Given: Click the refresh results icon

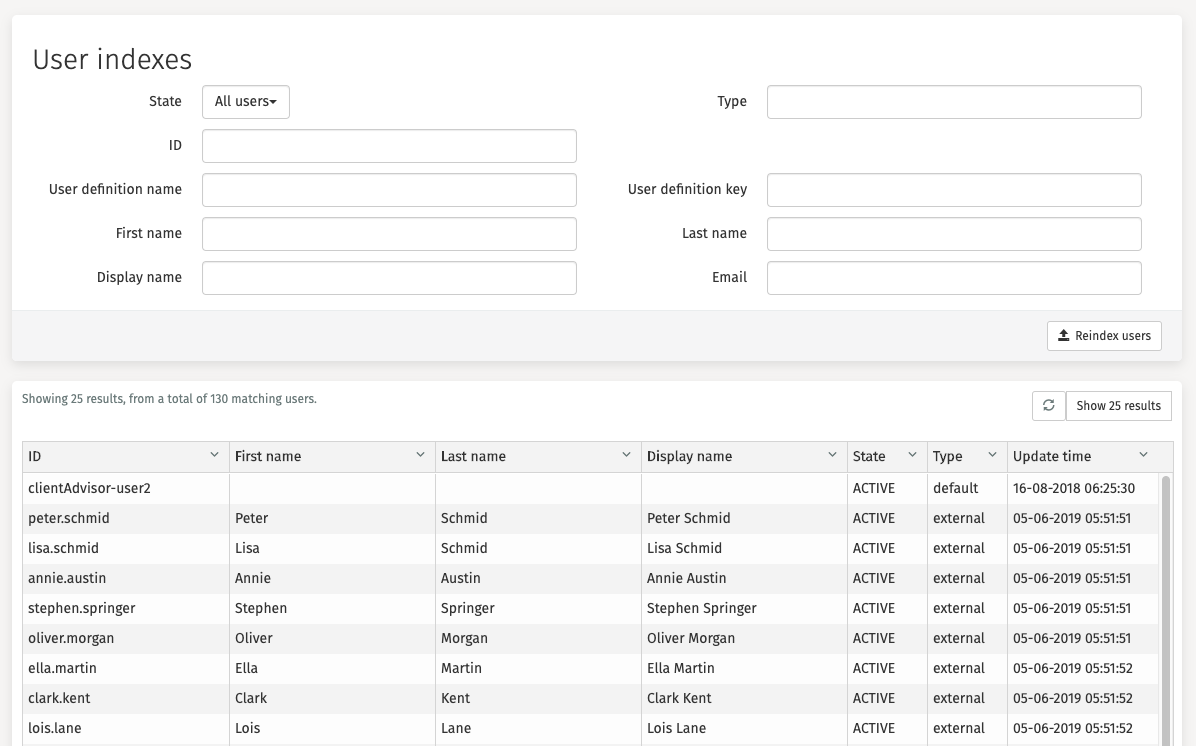Looking at the screenshot, I should coord(1048,405).
